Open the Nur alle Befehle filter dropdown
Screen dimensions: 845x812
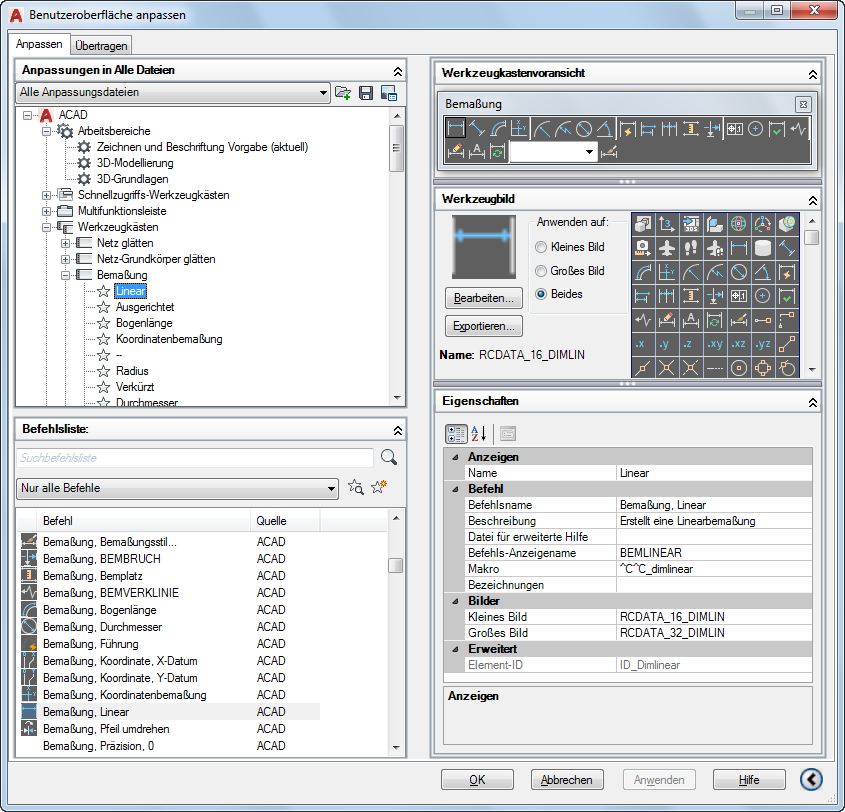(x=330, y=489)
